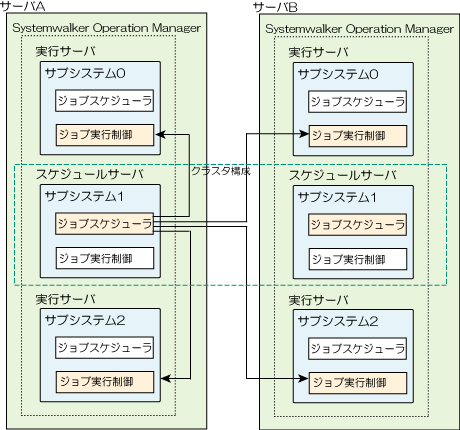The width and height of the screenshot is (460, 430).
Task: Select ジョブ実行制御 box in サーバB サブシステム2
Action: (x=358, y=383)
